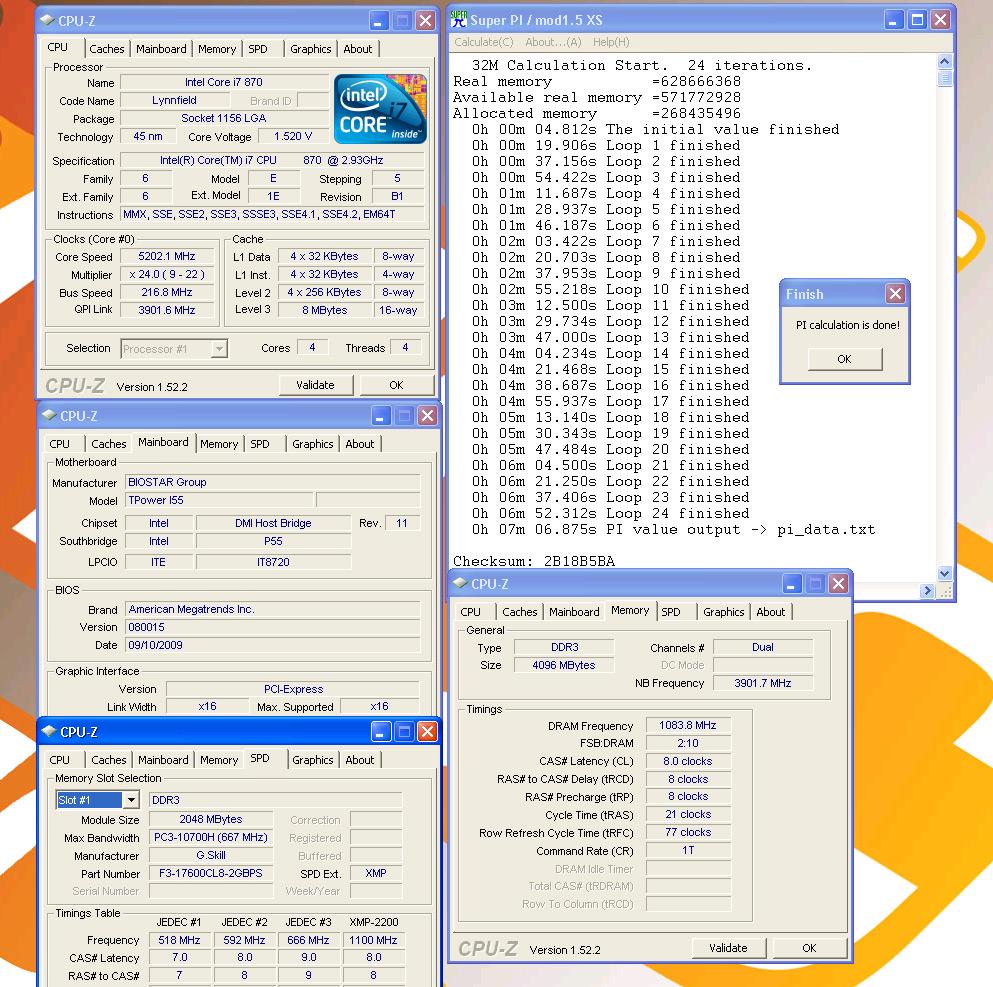Click Validate in top CPU-Z window
The width and height of the screenshot is (993, 987).
(315, 385)
